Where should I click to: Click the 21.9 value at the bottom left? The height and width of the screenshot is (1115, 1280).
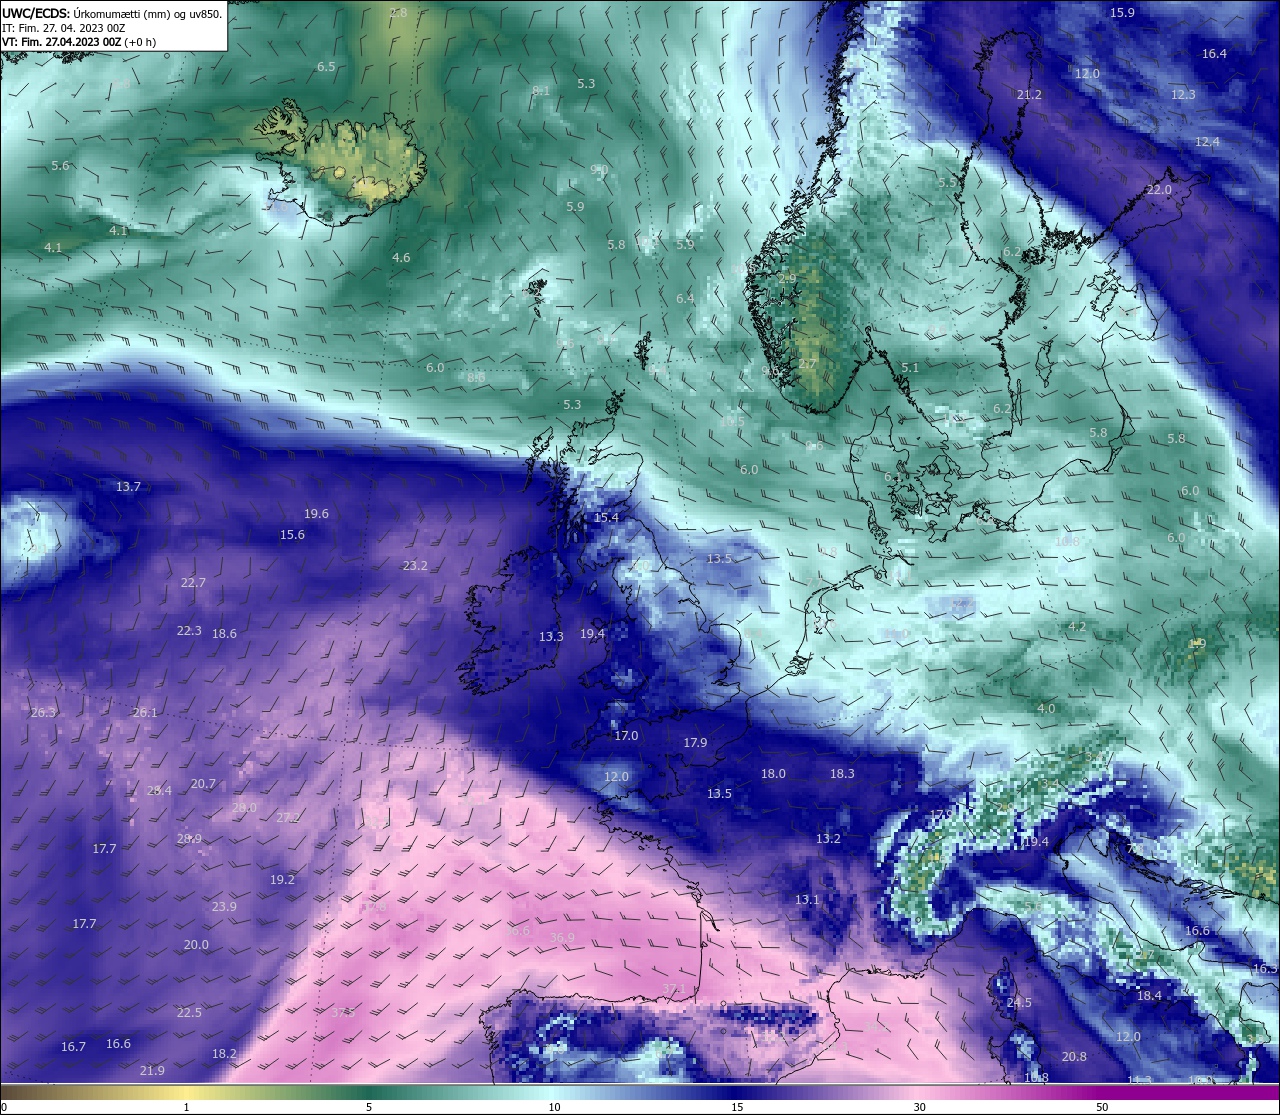(x=152, y=1071)
